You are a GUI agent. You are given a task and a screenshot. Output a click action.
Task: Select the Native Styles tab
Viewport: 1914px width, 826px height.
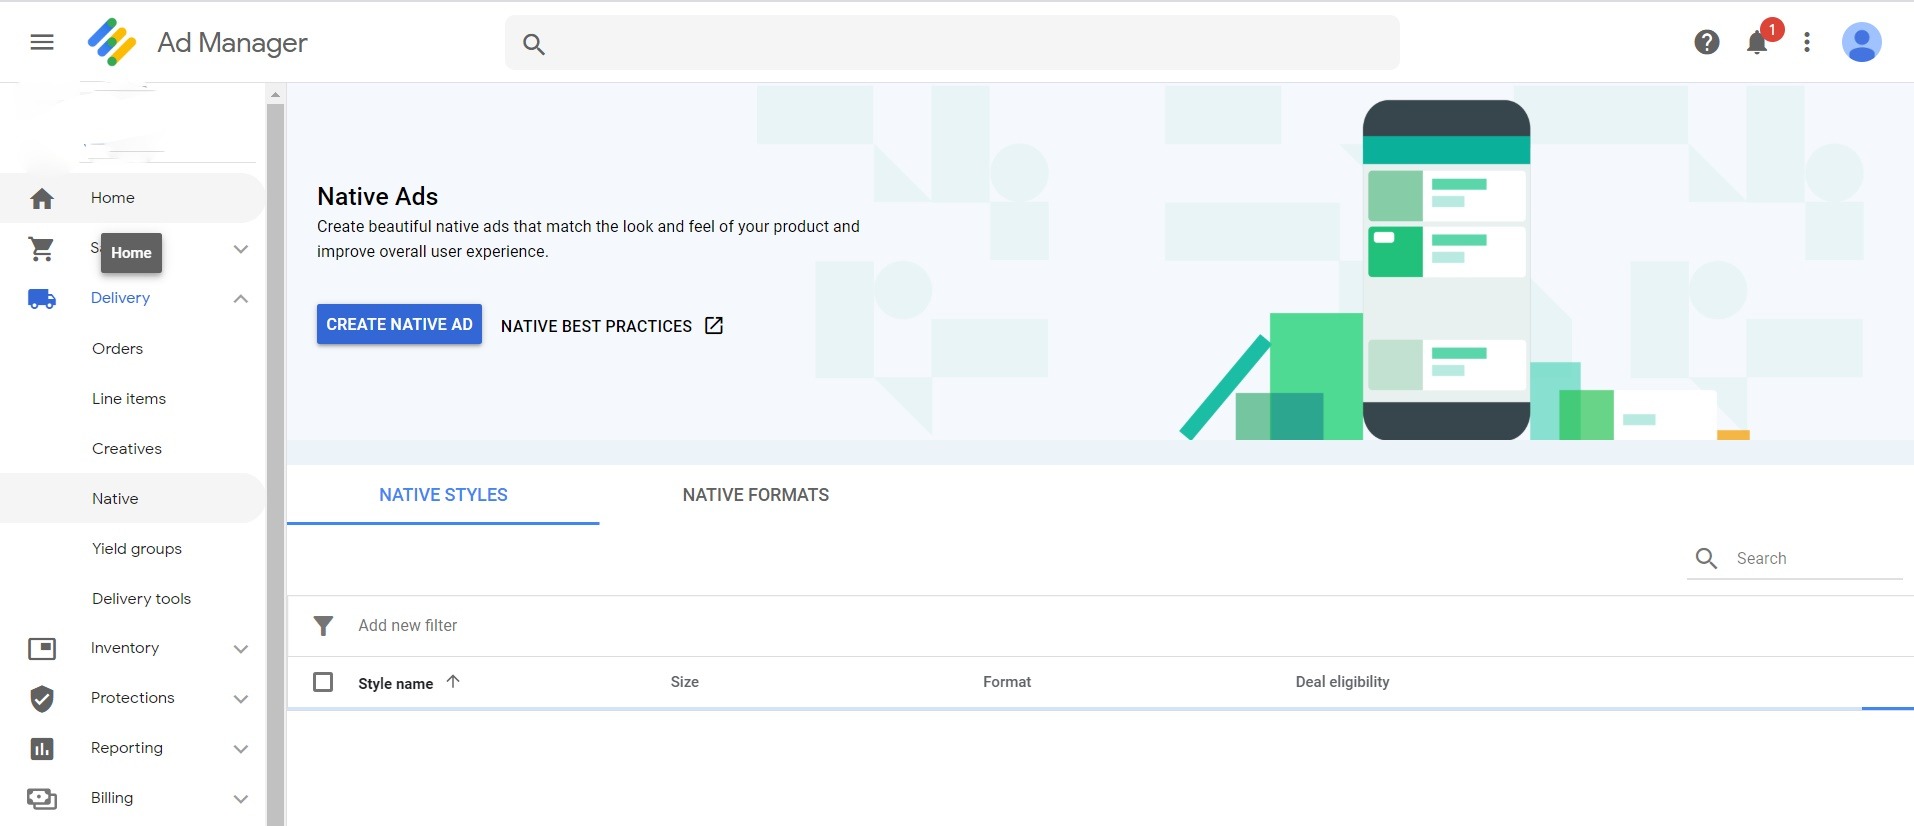click(x=443, y=495)
